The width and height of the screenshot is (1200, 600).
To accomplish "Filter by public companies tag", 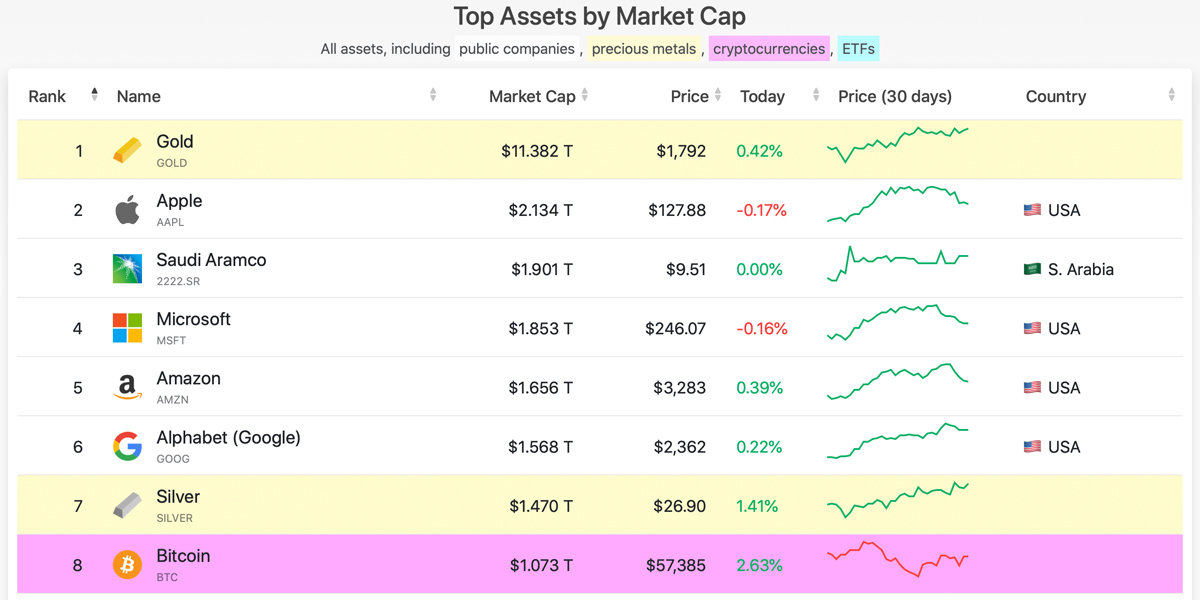I will point(517,48).
